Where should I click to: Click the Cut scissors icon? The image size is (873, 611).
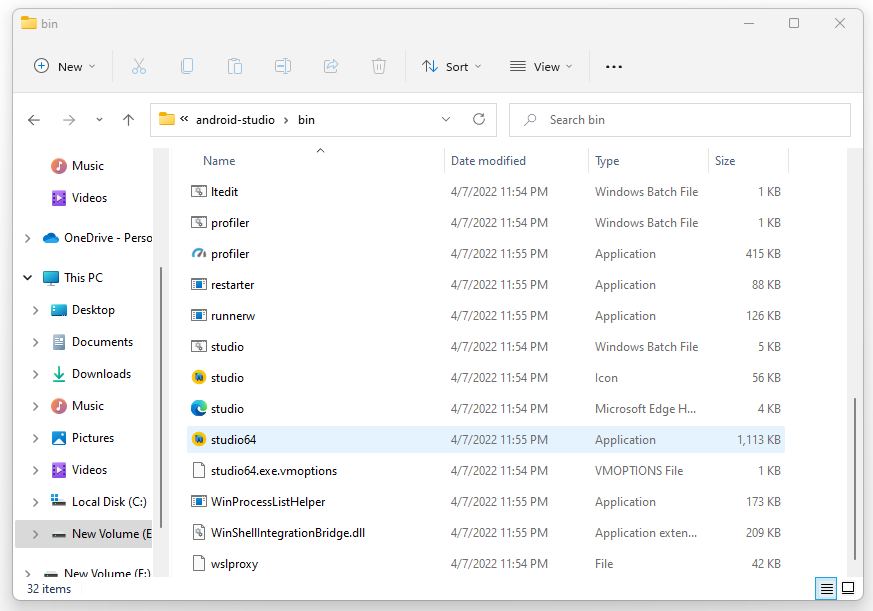click(x=139, y=66)
